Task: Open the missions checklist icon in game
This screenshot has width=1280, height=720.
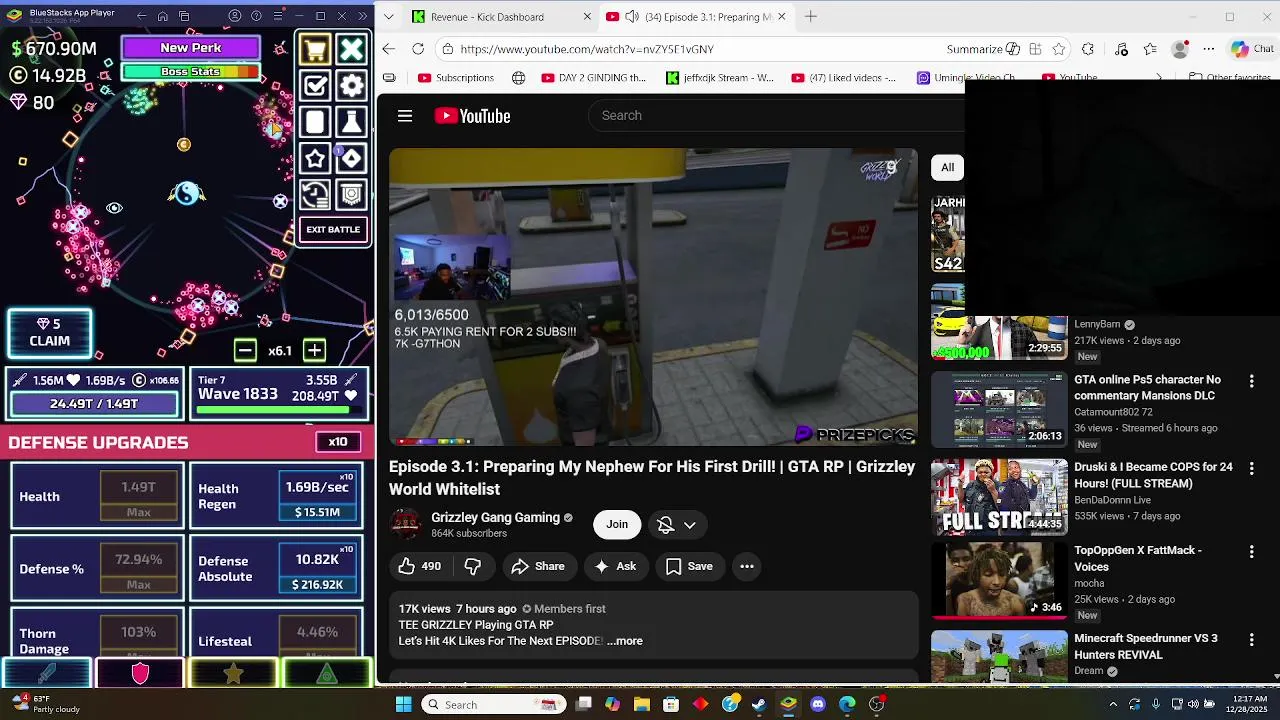Action: tap(315, 86)
